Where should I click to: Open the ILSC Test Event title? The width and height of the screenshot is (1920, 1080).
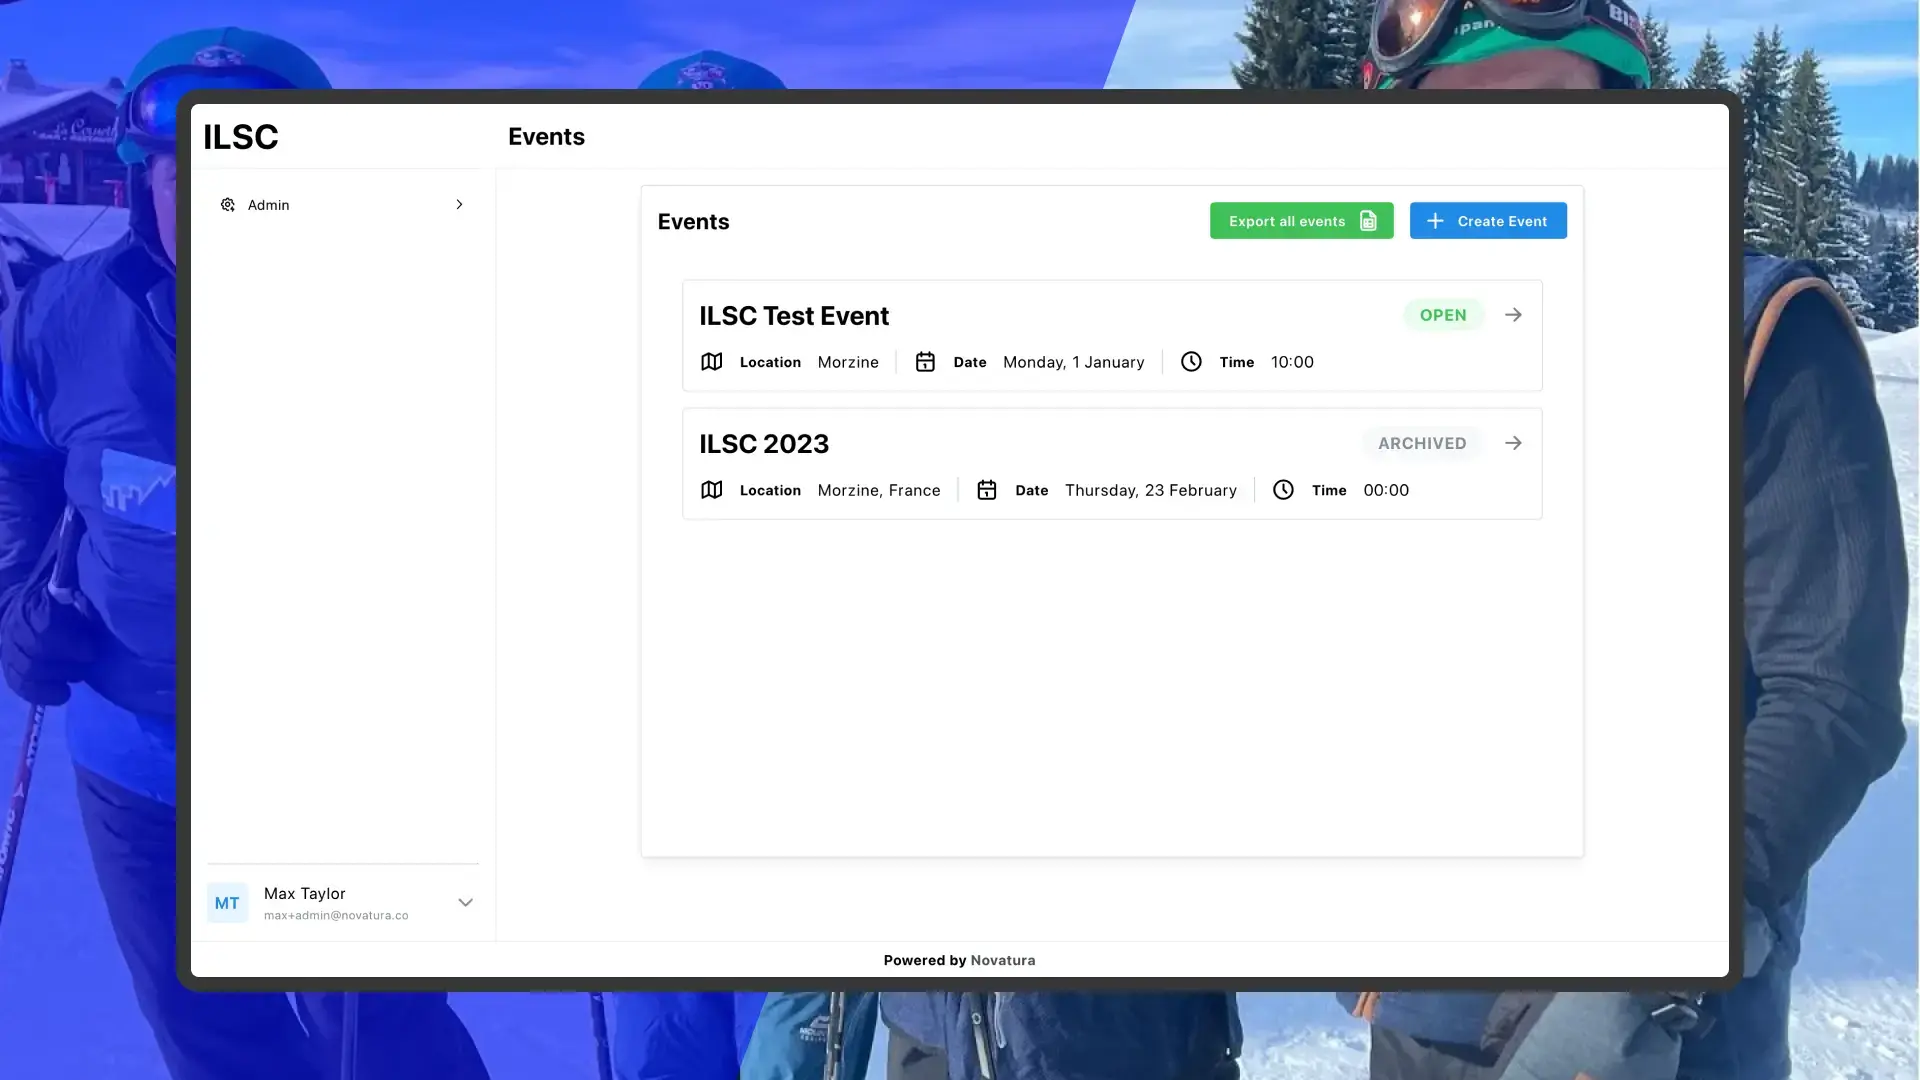pos(794,316)
